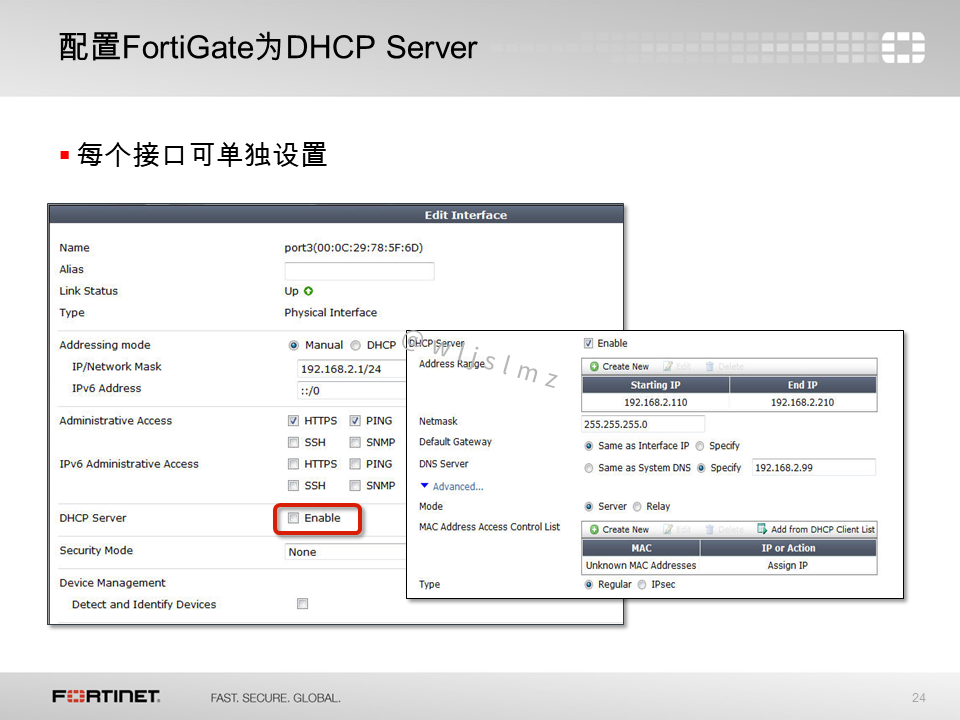Click the Edit icon in MAC Access Control toolbar
Image resolution: width=960 pixels, height=720 pixels.
677,529
